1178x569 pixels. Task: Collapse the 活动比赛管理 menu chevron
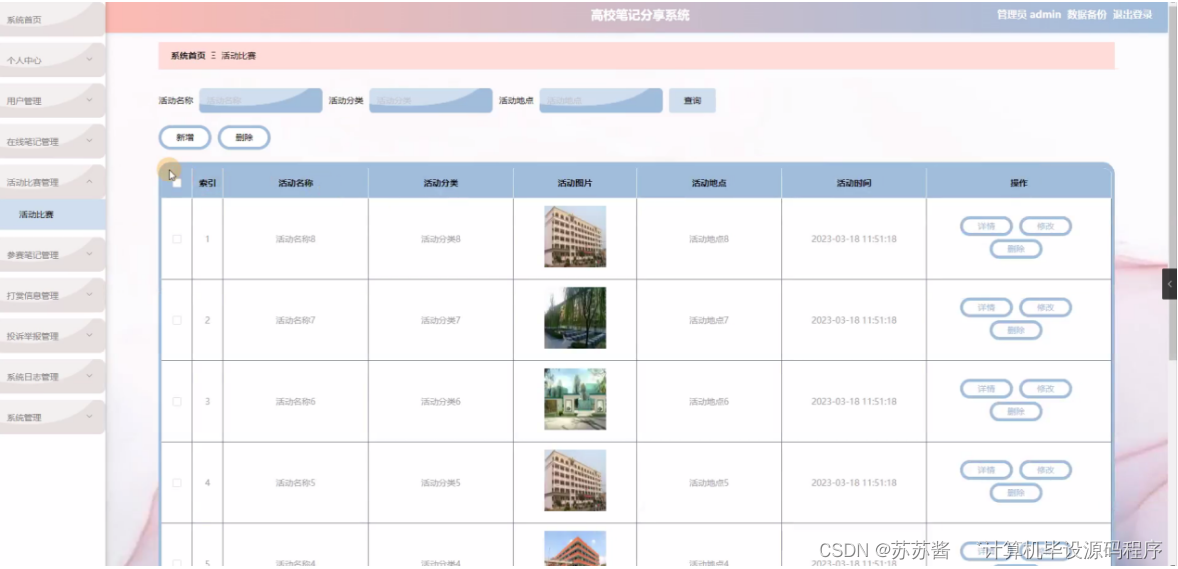coord(89,180)
